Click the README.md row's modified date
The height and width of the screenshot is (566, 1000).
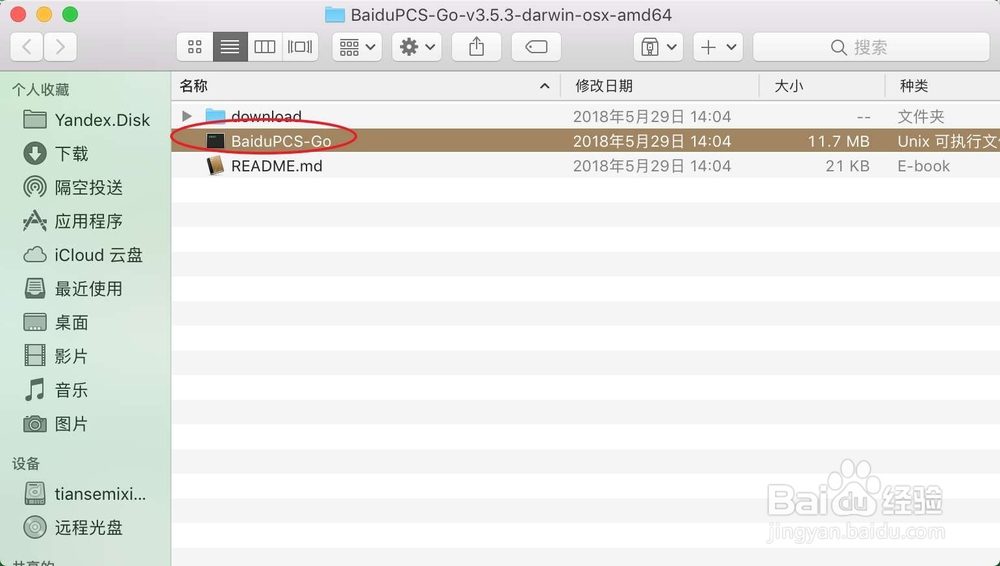pos(651,166)
